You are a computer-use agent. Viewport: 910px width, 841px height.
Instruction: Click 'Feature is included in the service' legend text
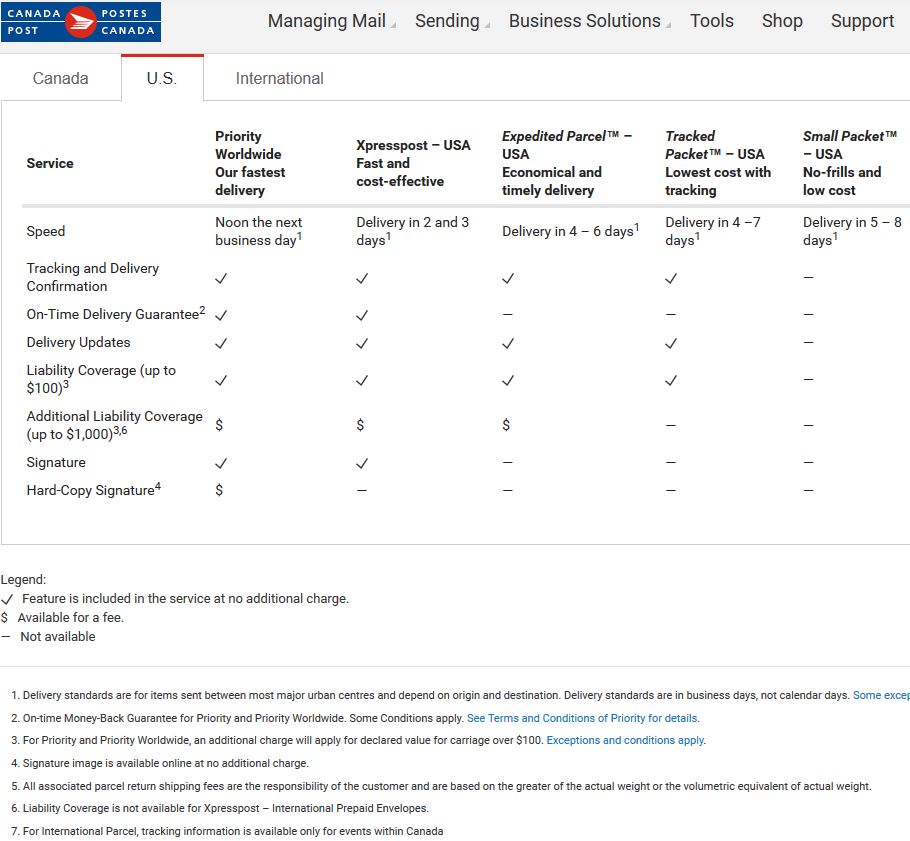point(185,598)
